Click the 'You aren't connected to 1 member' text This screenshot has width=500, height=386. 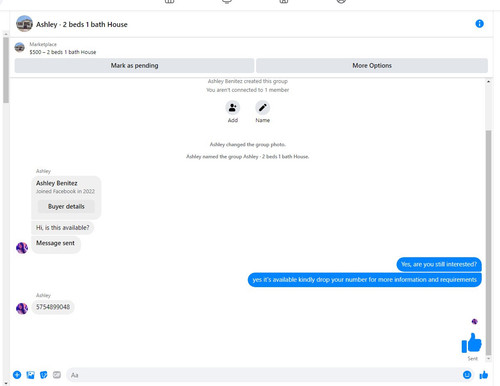point(248,90)
